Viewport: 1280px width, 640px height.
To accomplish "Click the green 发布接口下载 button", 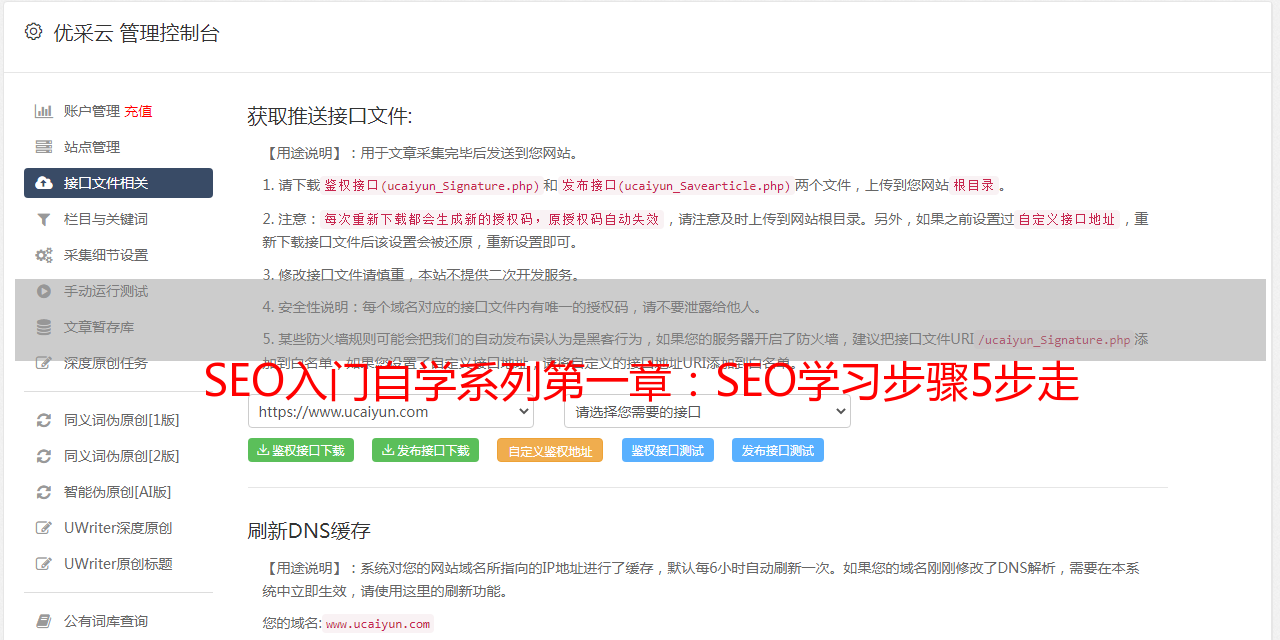I will point(425,450).
